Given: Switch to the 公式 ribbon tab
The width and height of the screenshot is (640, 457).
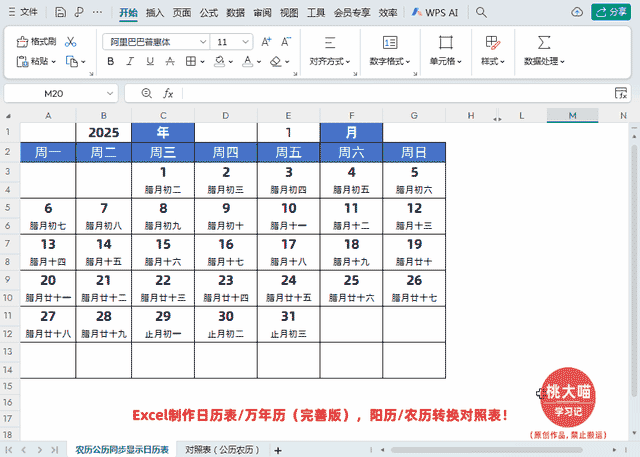Looking at the screenshot, I should (x=209, y=13).
